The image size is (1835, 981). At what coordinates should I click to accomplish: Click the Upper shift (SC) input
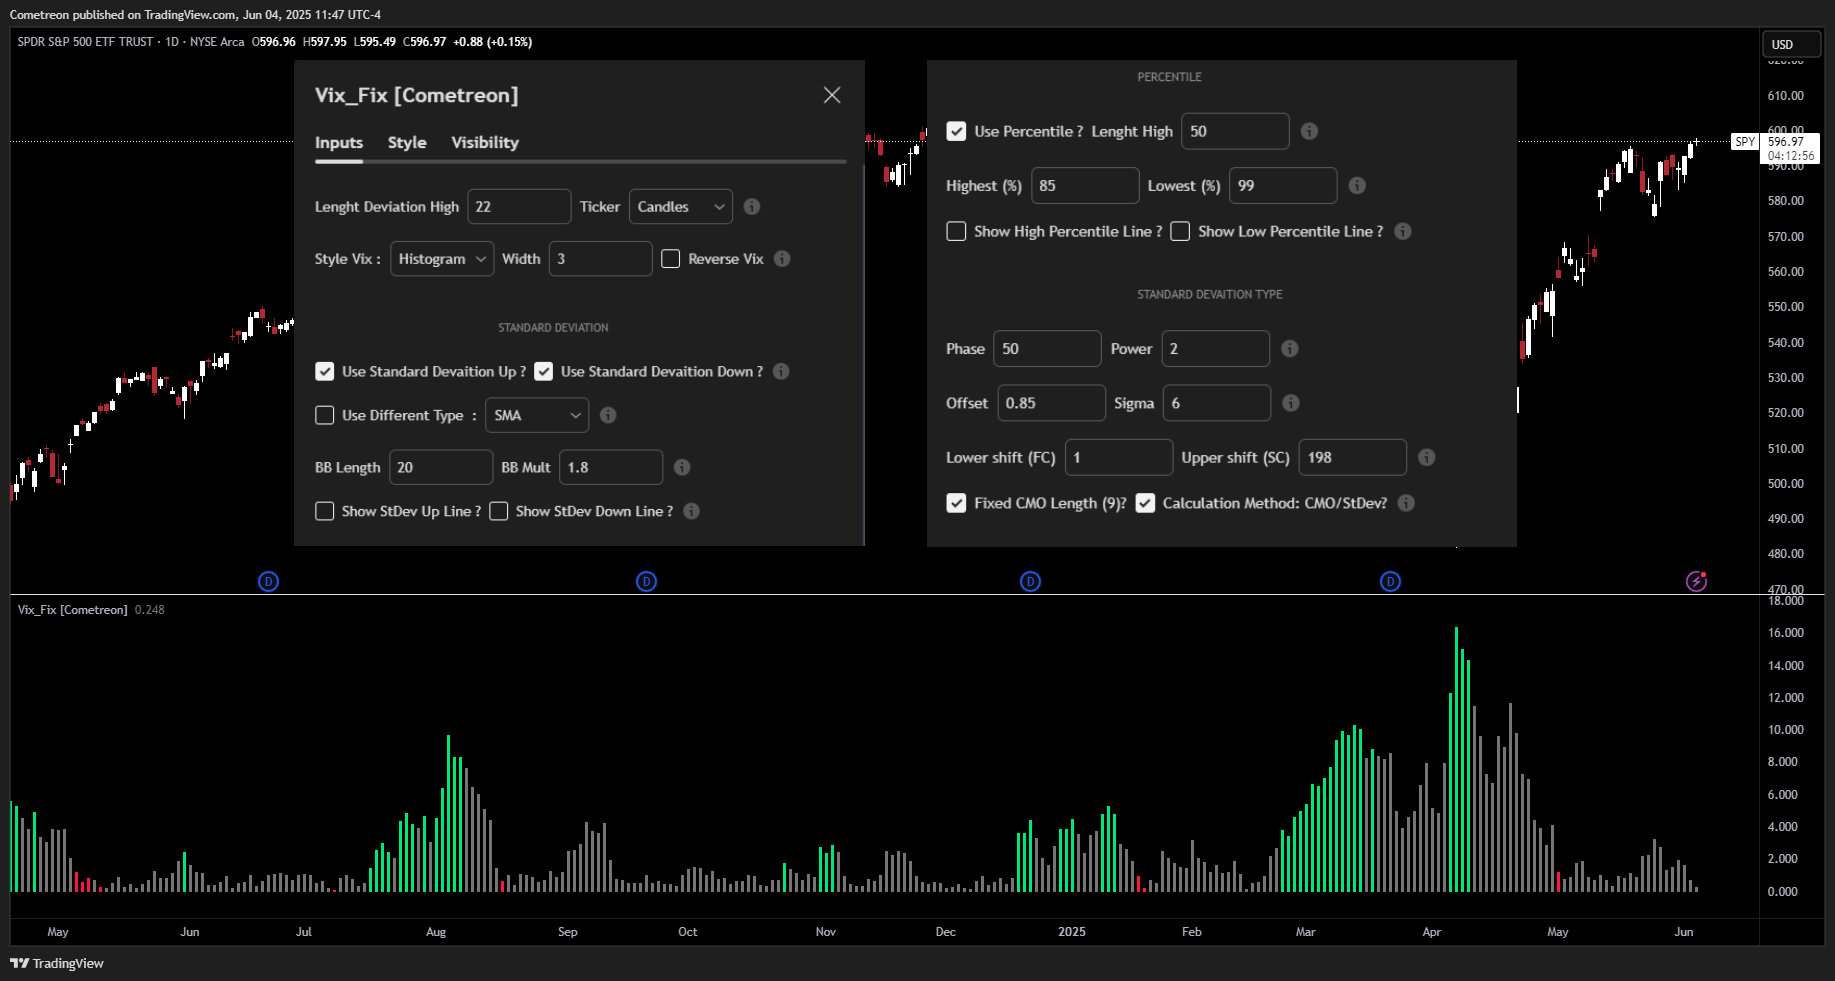[x=1353, y=457]
